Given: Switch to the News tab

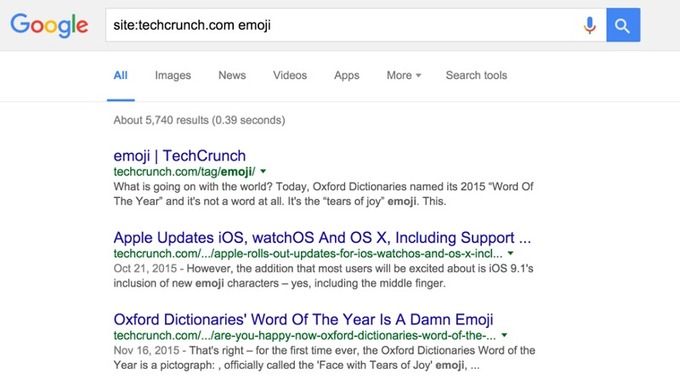Looking at the screenshot, I should tap(232, 75).
